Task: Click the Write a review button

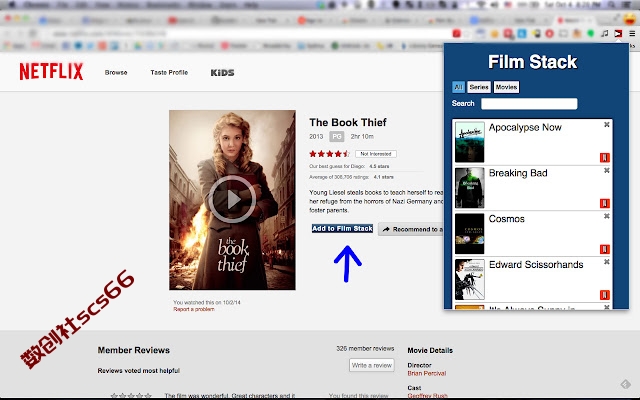Action: [371, 365]
